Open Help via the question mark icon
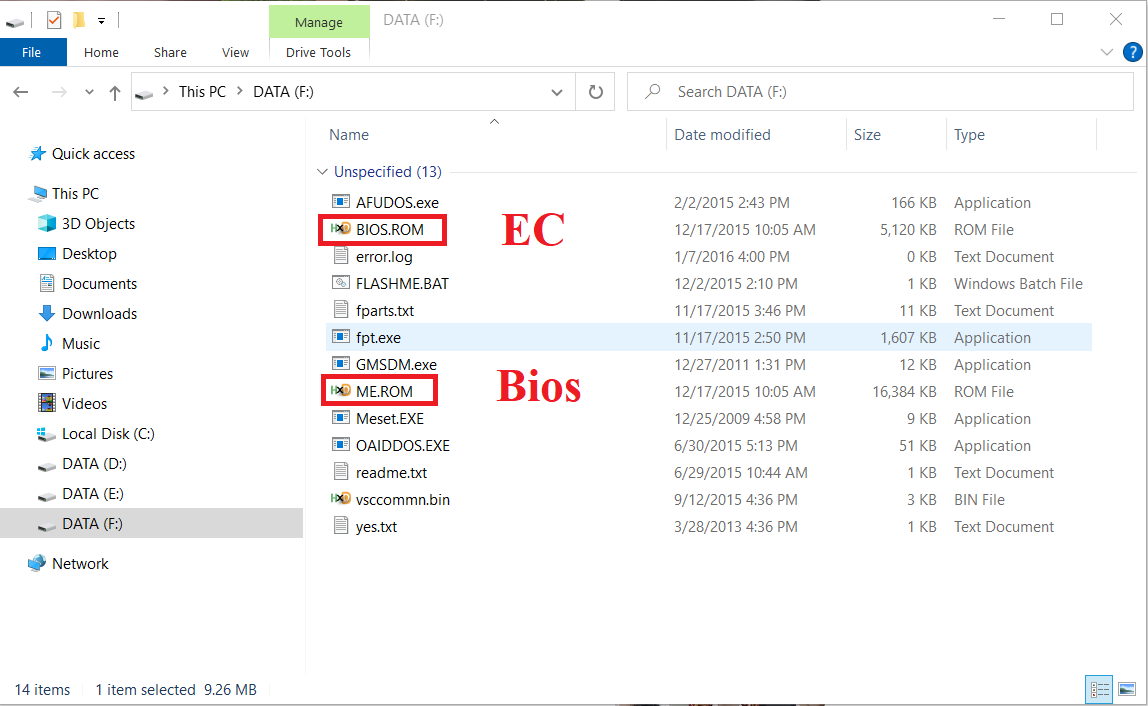 pyautogui.click(x=1133, y=52)
